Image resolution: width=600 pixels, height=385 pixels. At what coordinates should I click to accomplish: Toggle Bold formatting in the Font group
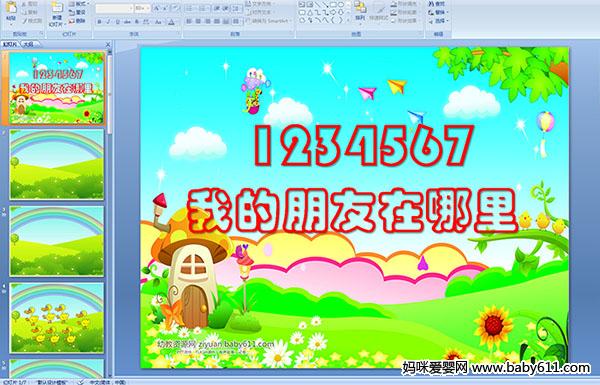coord(99,22)
